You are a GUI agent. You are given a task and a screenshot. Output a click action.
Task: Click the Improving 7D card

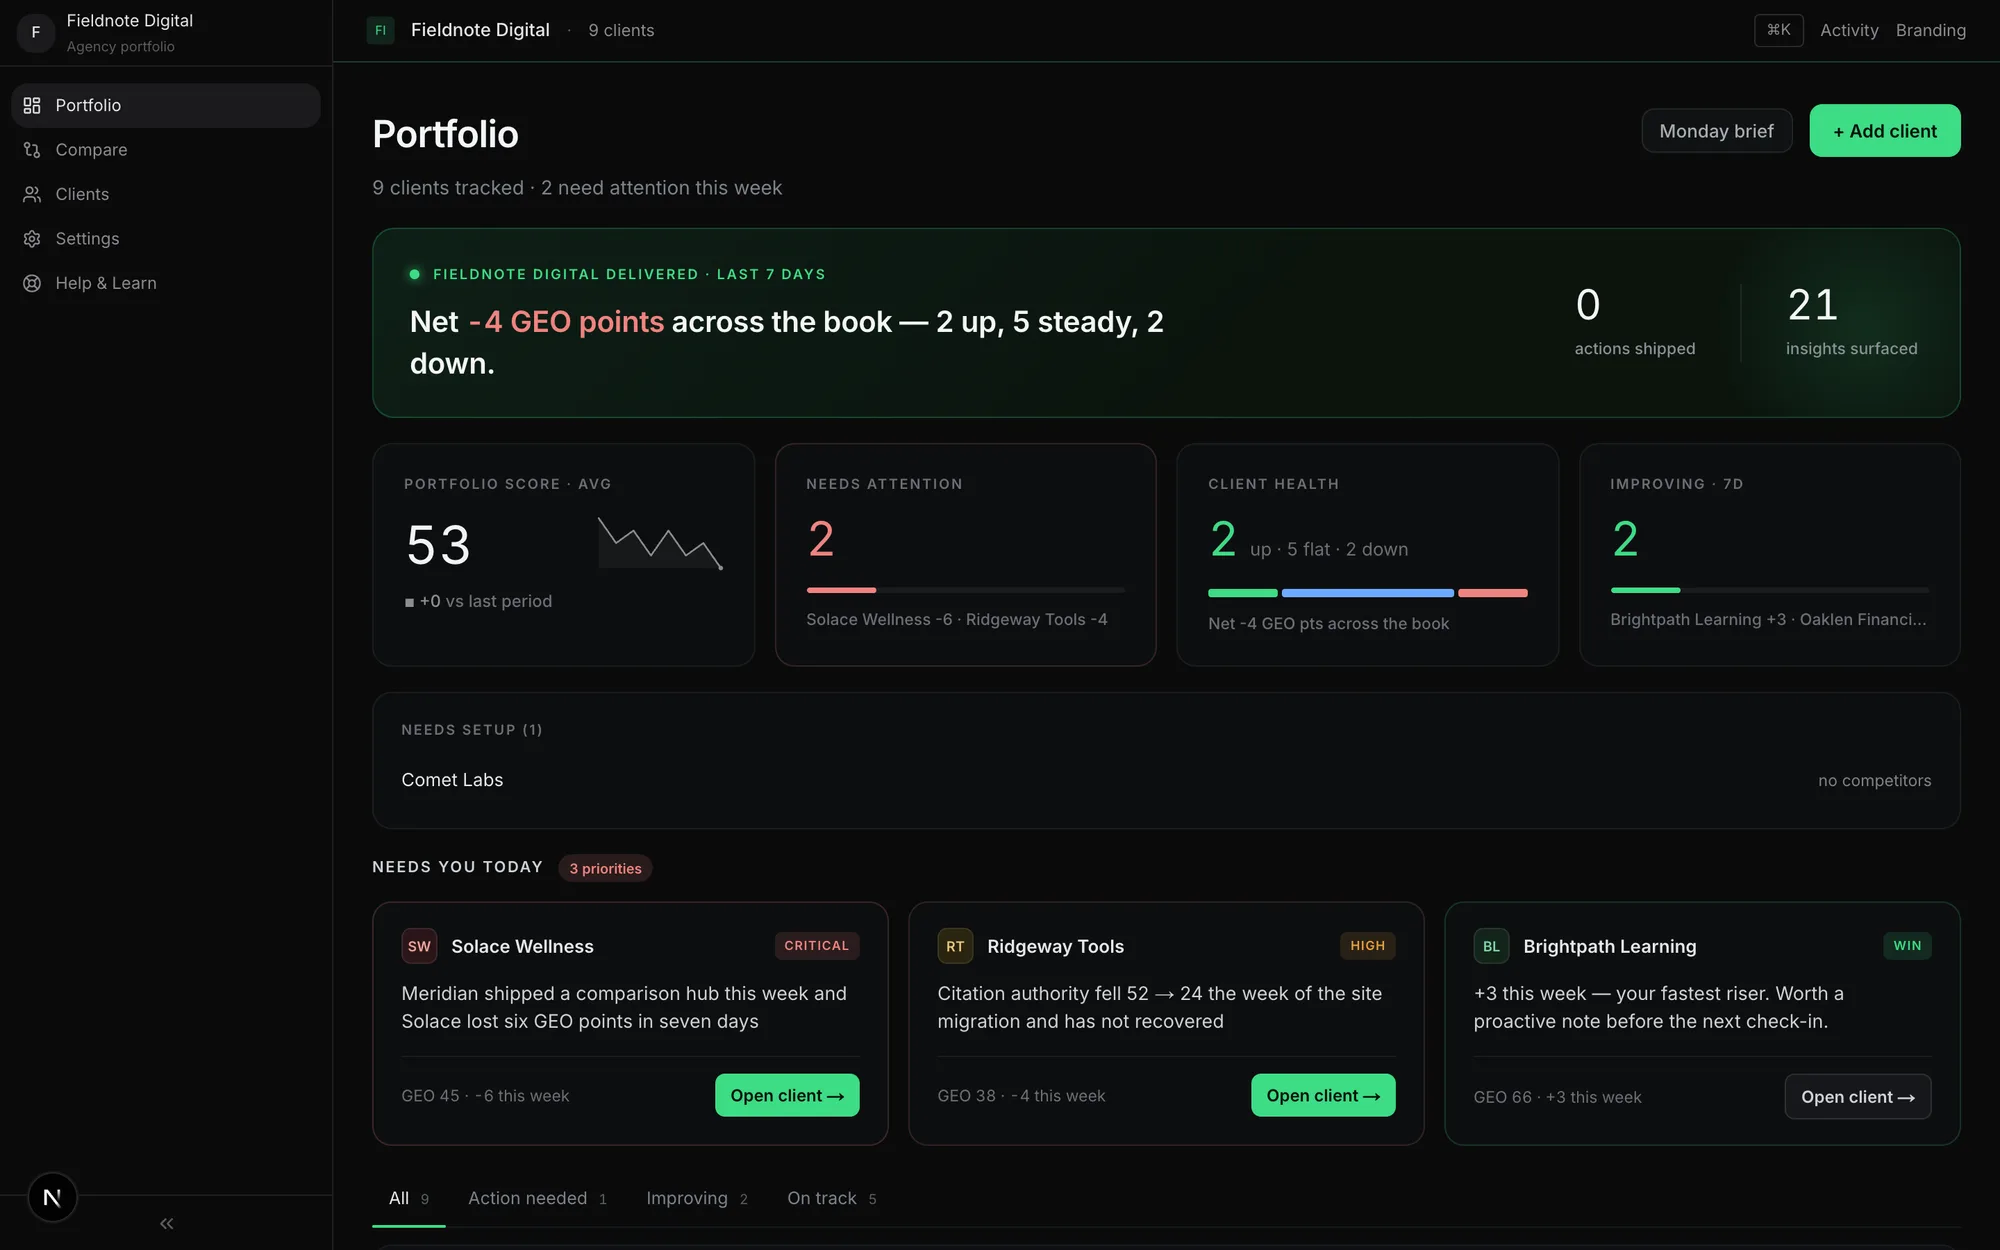pyautogui.click(x=1769, y=555)
